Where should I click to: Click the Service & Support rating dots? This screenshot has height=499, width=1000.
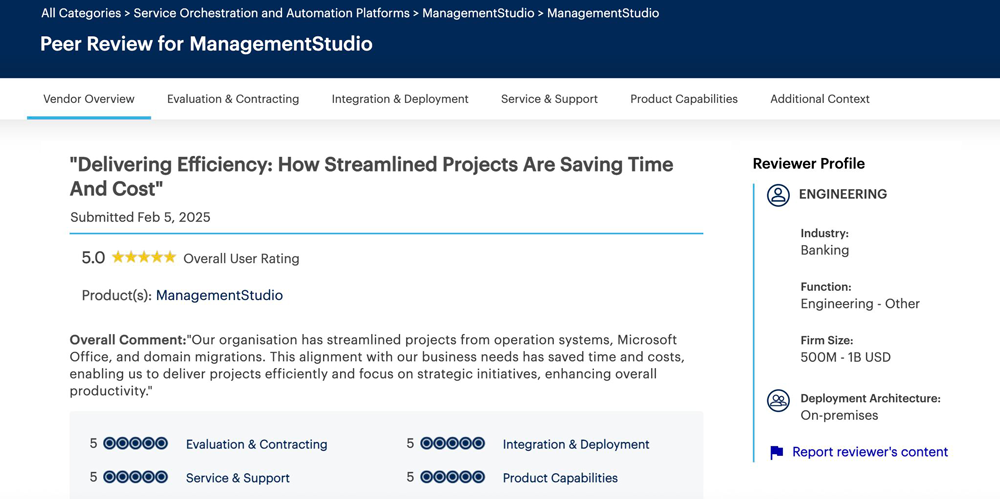click(x=135, y=478)
